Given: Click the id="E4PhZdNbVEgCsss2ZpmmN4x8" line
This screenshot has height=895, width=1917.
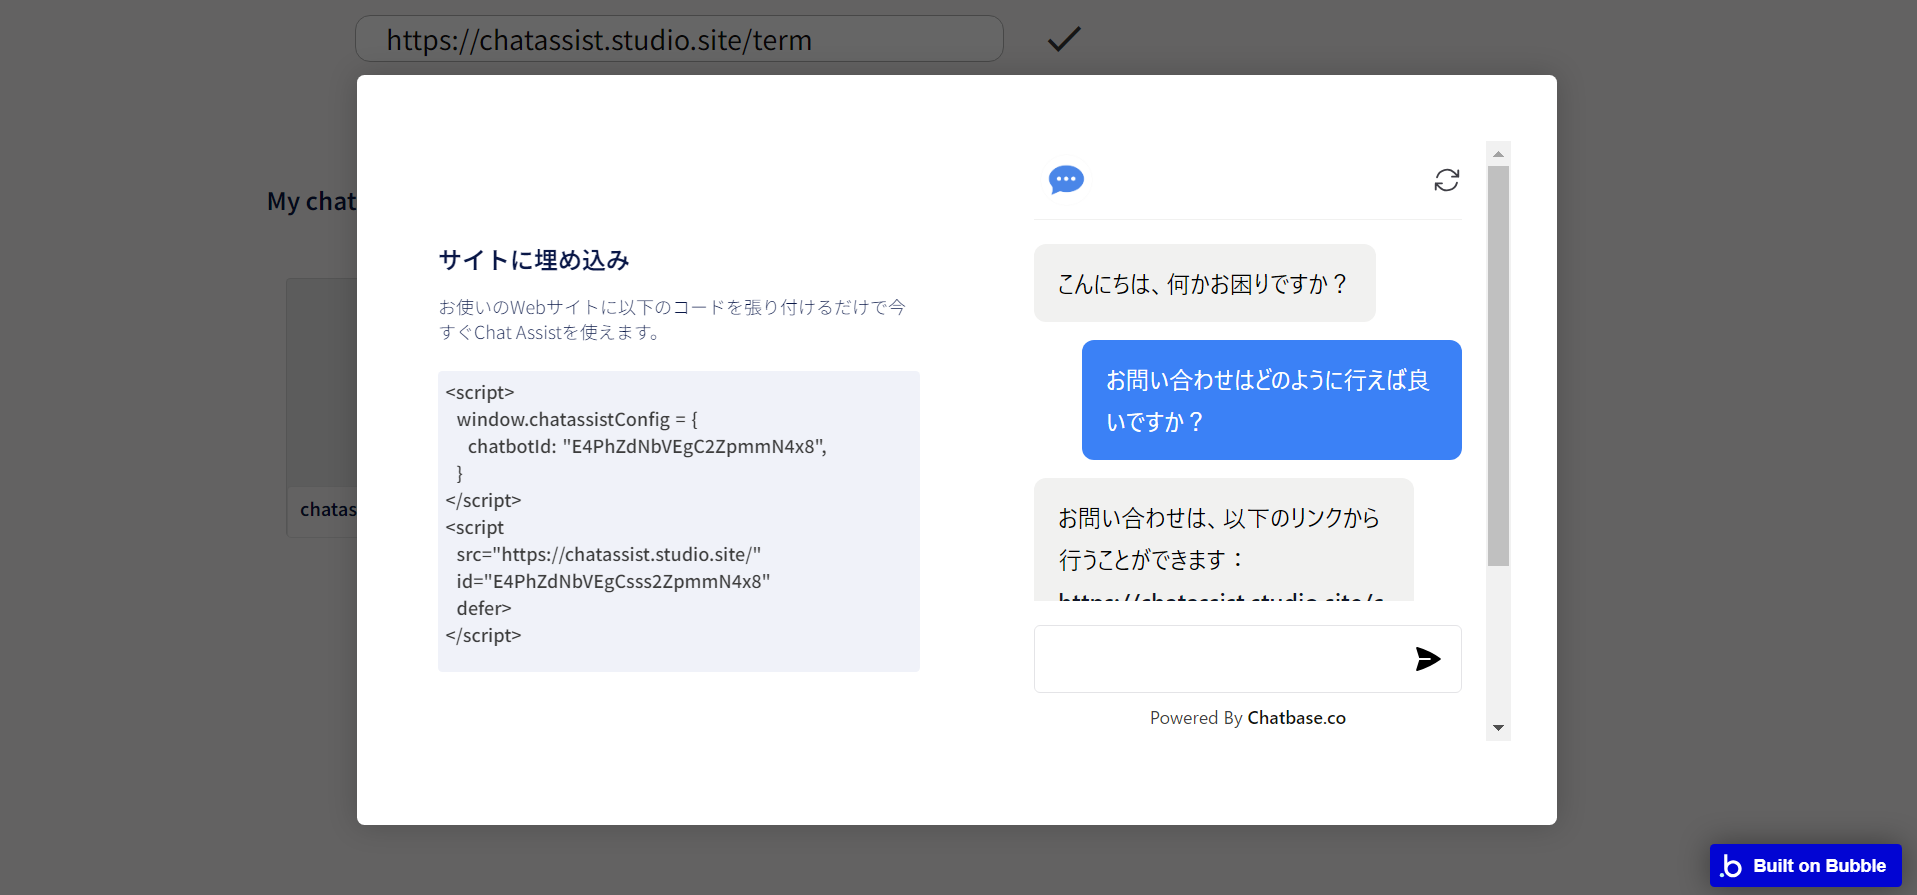Looking at the screenshot, I should 613,582.
